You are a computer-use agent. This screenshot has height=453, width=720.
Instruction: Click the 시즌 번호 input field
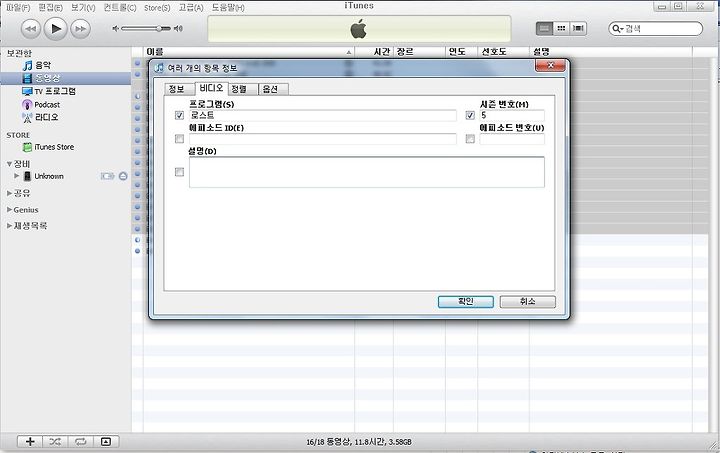(x=512, y=115)
